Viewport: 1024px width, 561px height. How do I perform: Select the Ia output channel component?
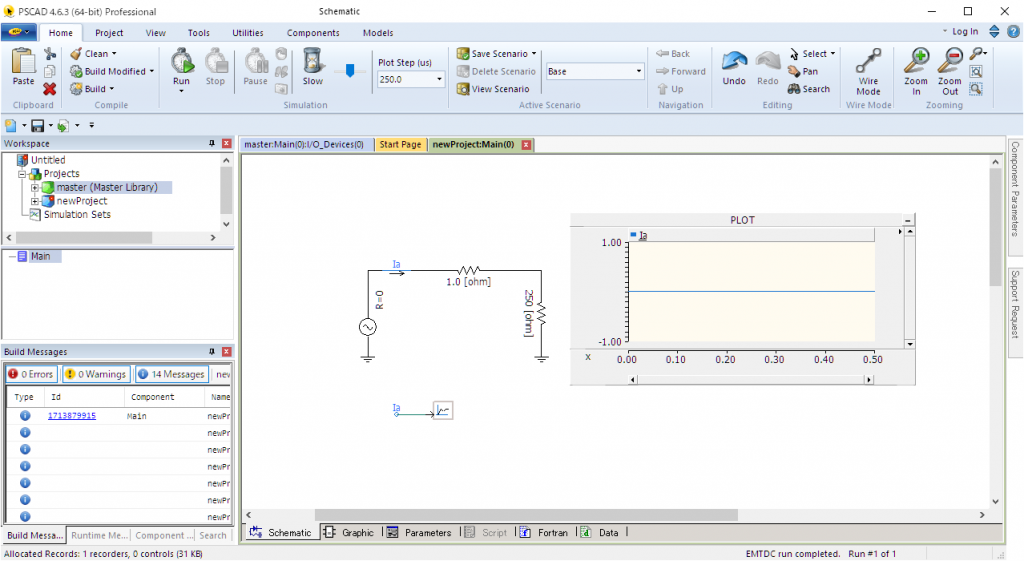pos(443,411)
